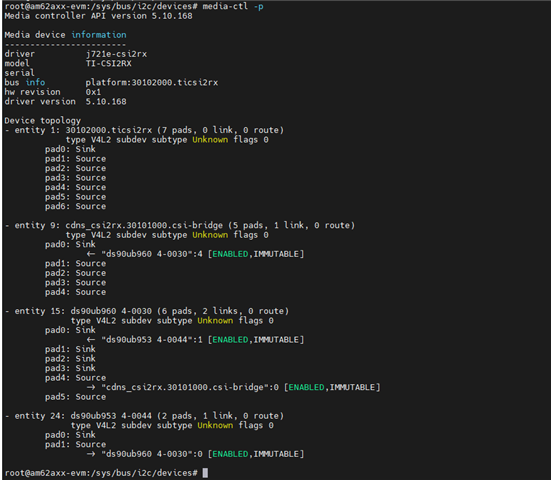Click the left arrow before "ds90ub953 4-0044":1
Image resolution: width=551 pixels, height=480 pixels.
(91, 339)
